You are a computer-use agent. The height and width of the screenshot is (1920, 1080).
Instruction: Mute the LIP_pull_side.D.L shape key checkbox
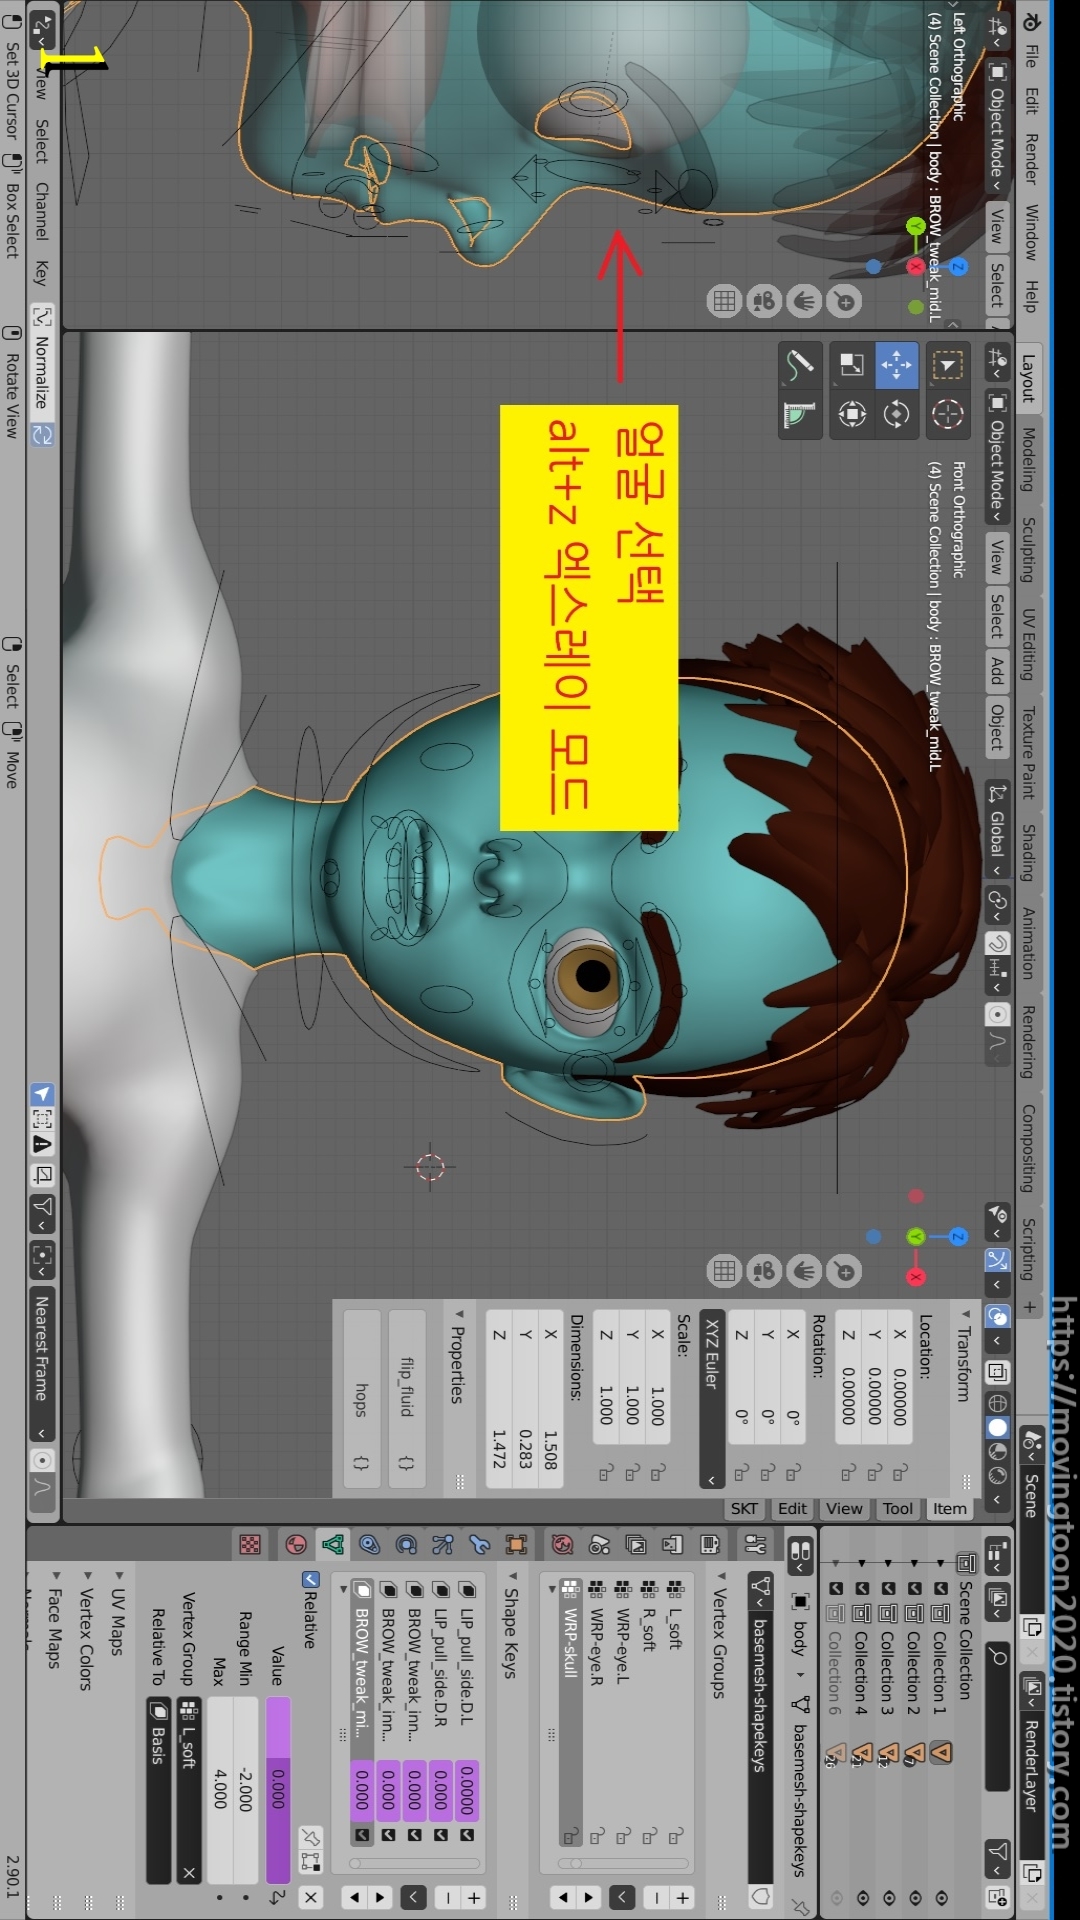pos(466,1835)
